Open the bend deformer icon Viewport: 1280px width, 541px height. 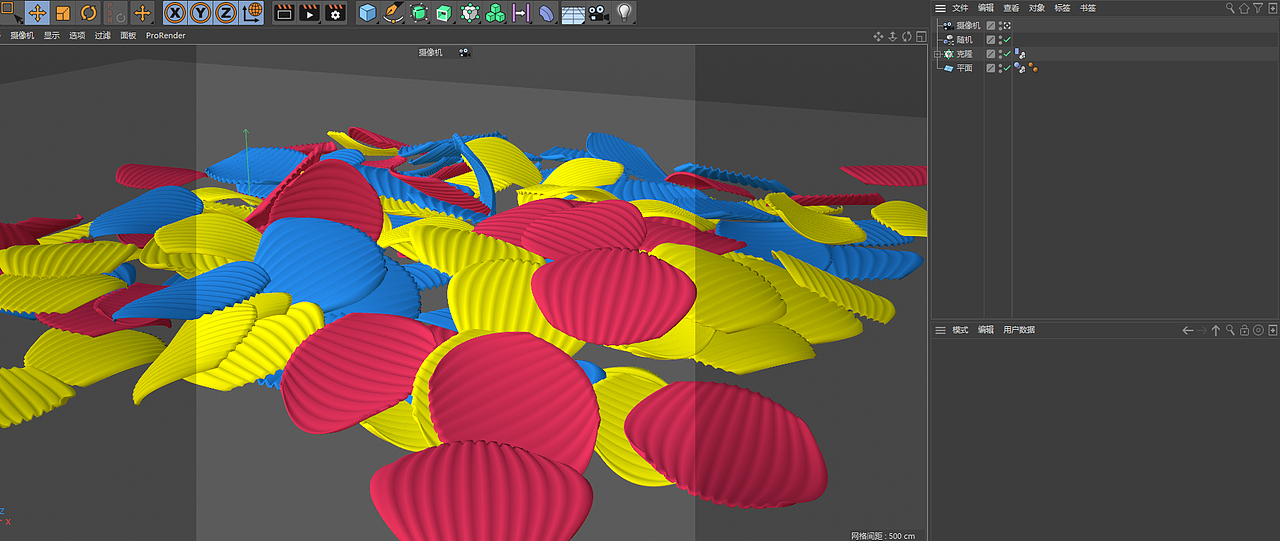tap(546, 13)
